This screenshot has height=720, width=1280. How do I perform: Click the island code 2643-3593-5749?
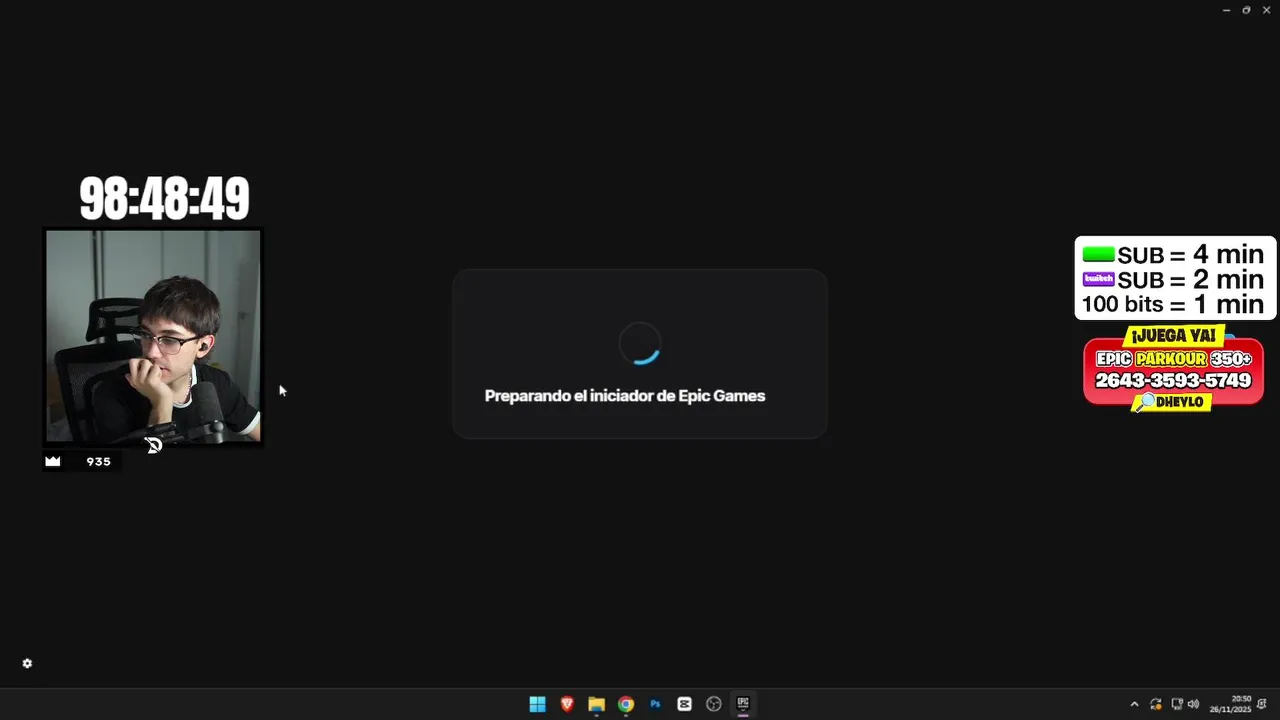(x=1173, y=381)
